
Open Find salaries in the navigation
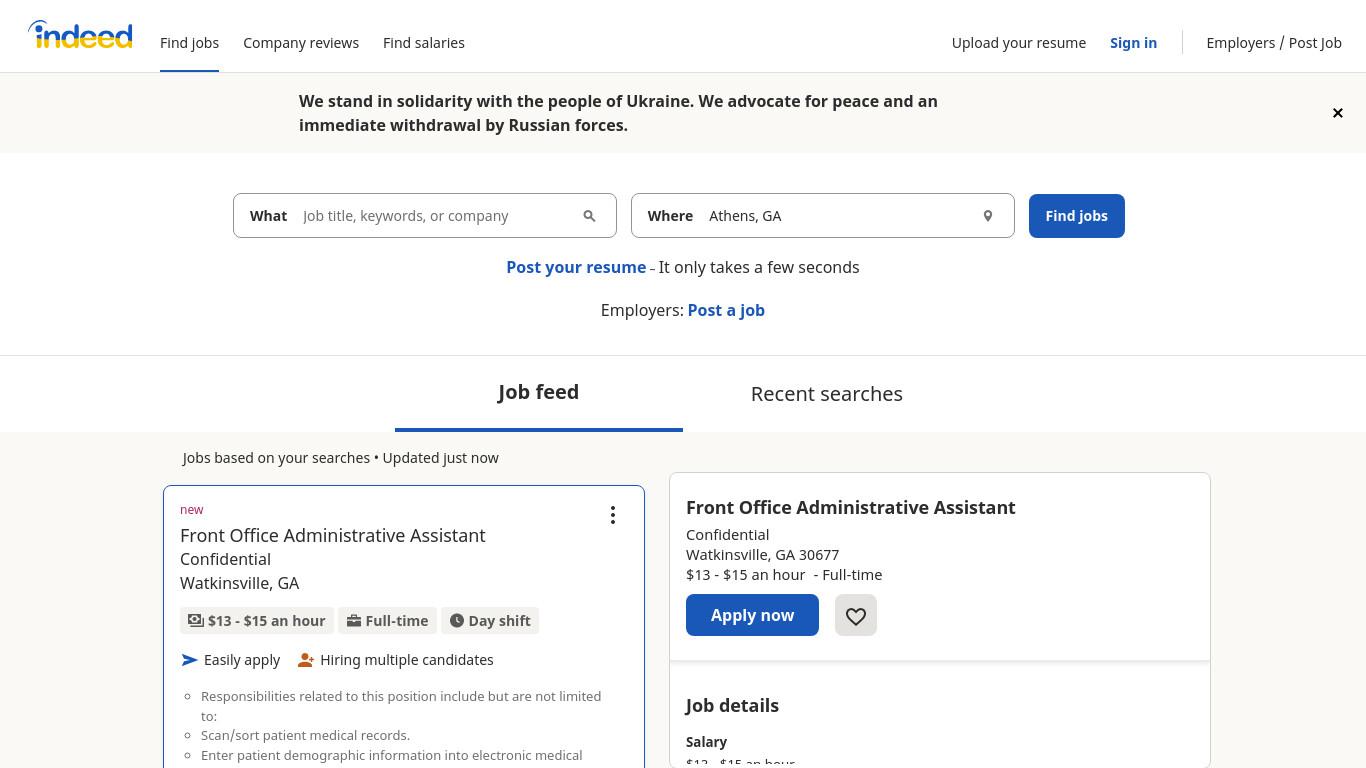(424, 43)
